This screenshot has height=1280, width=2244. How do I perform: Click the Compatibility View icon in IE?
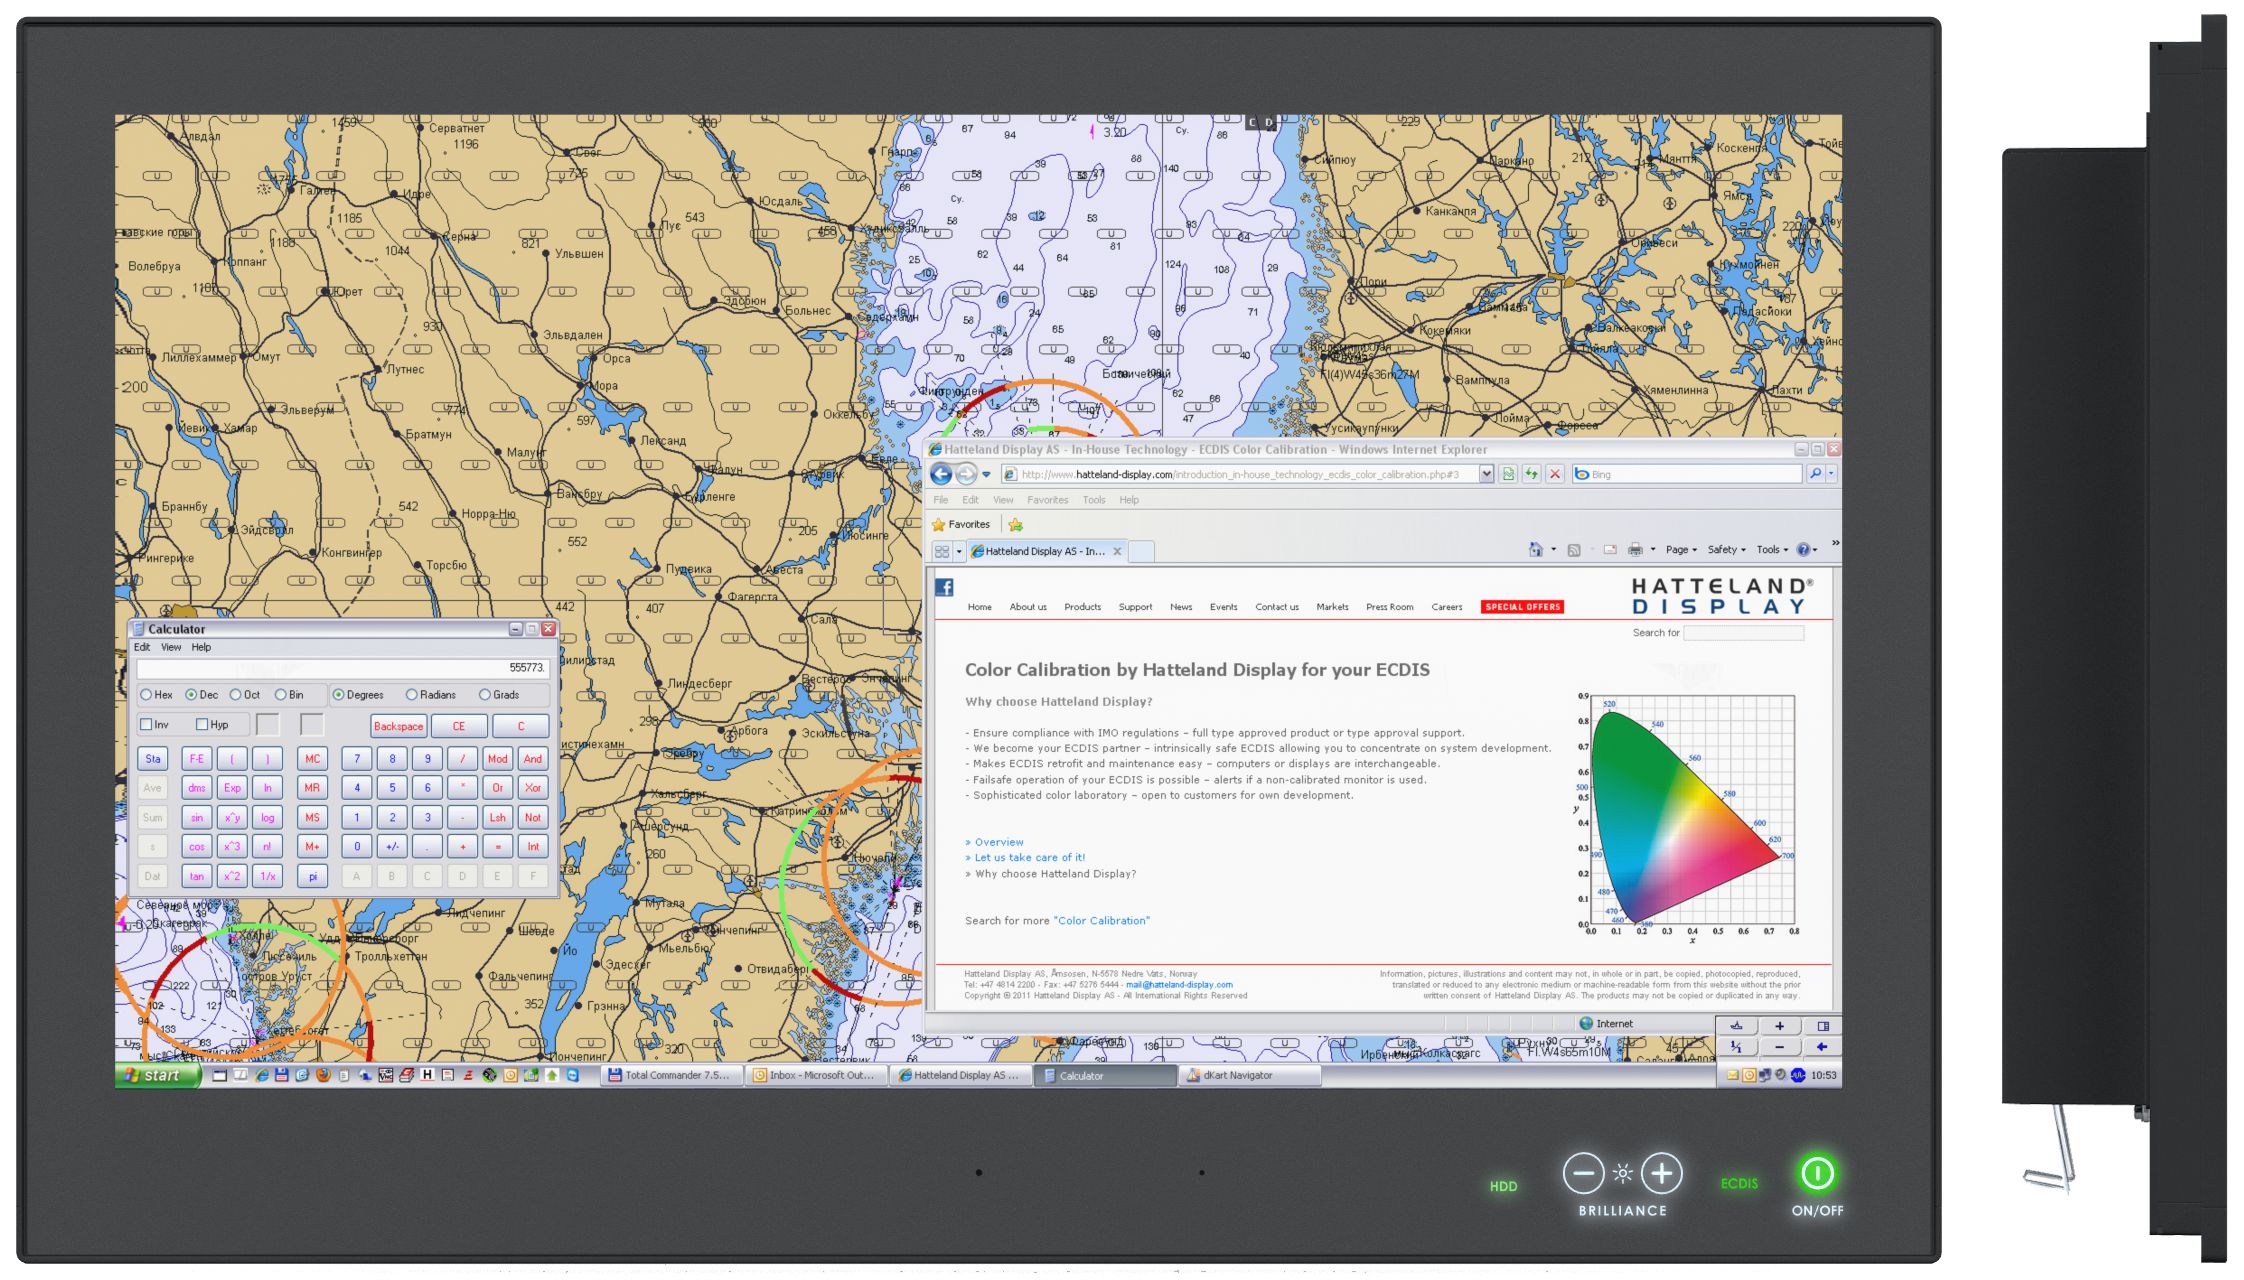[x=1508, y=474]
